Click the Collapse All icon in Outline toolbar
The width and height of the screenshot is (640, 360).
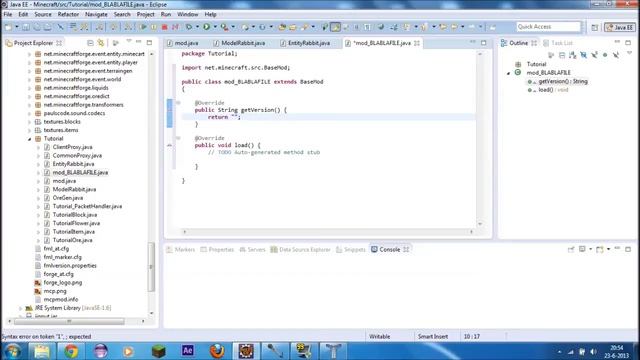pos(562,55)
